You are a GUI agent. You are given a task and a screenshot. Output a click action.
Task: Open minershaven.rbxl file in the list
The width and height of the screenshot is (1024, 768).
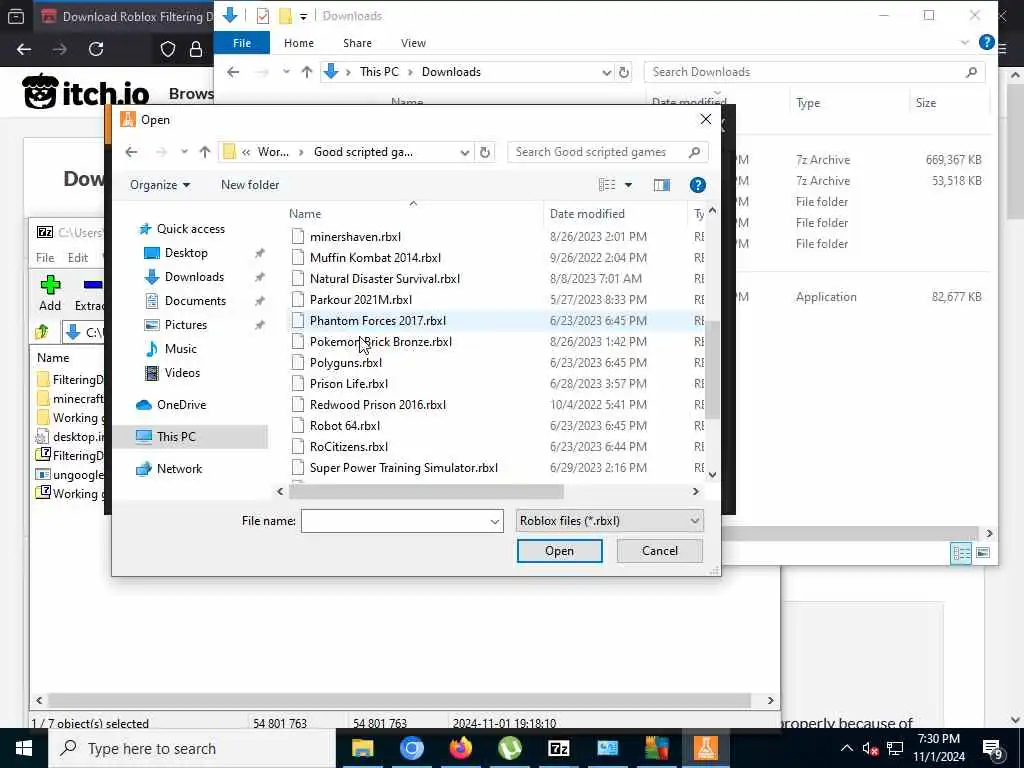pyautogui.click(x=355, y=236)
